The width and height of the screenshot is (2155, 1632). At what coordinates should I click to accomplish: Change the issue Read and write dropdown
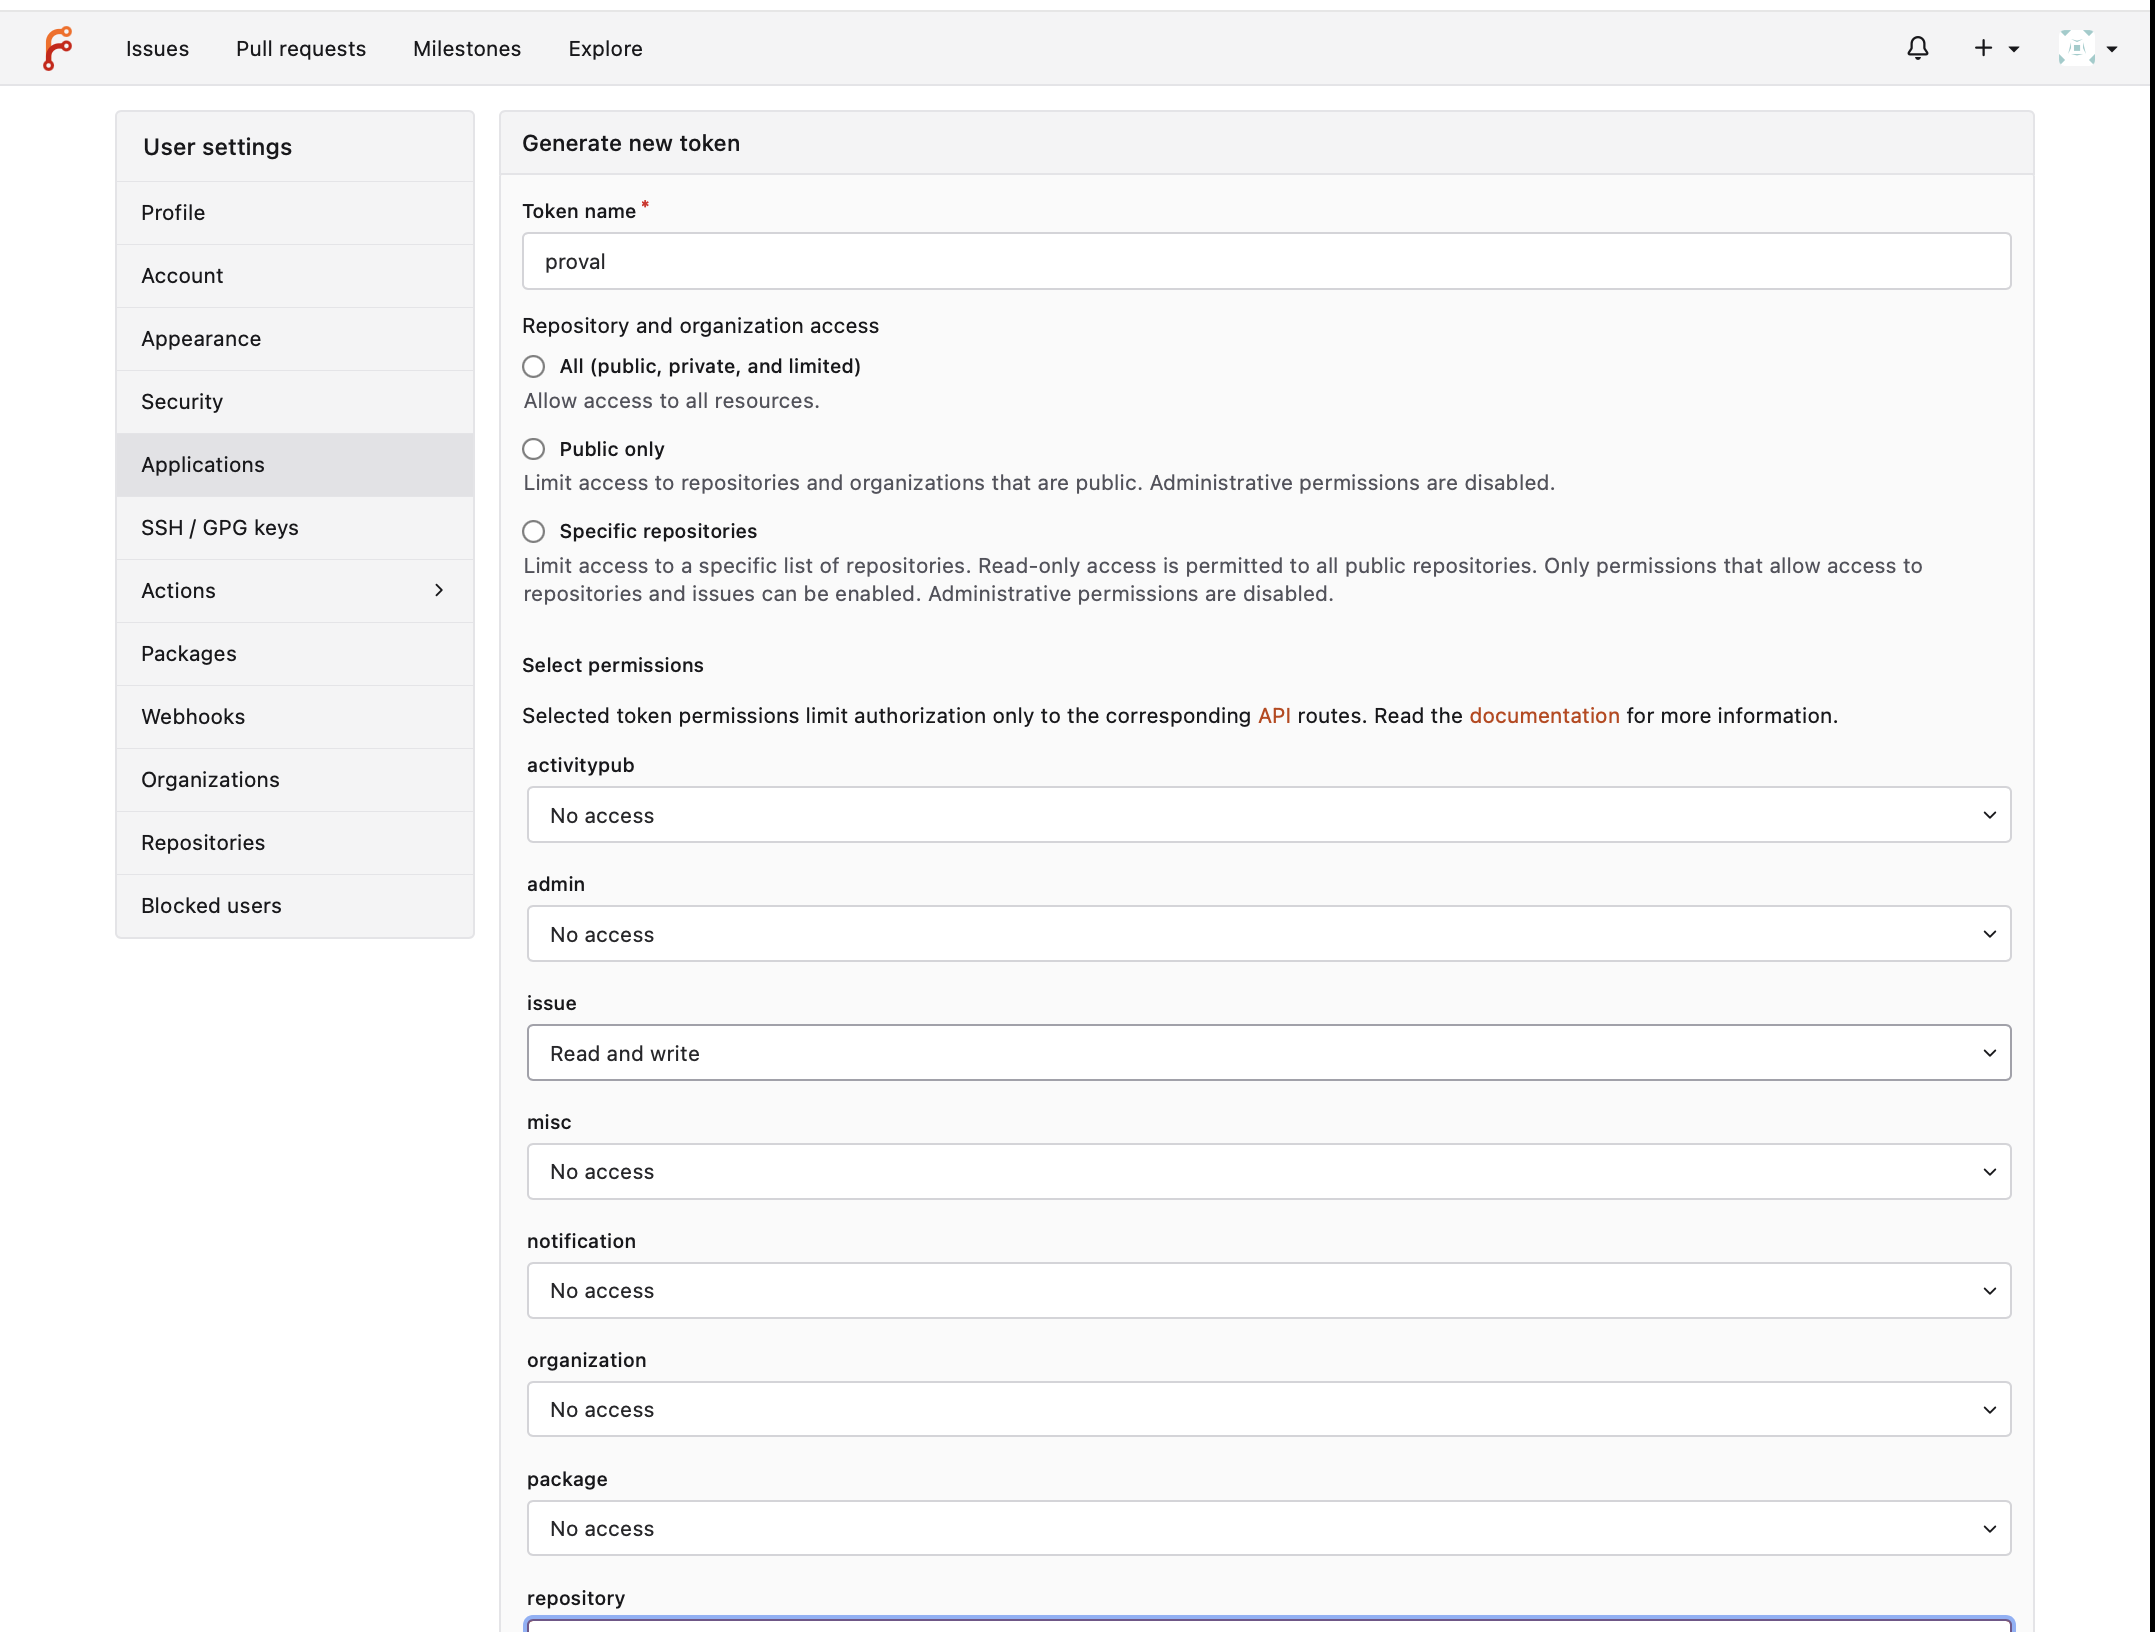click(1268, 1053)
